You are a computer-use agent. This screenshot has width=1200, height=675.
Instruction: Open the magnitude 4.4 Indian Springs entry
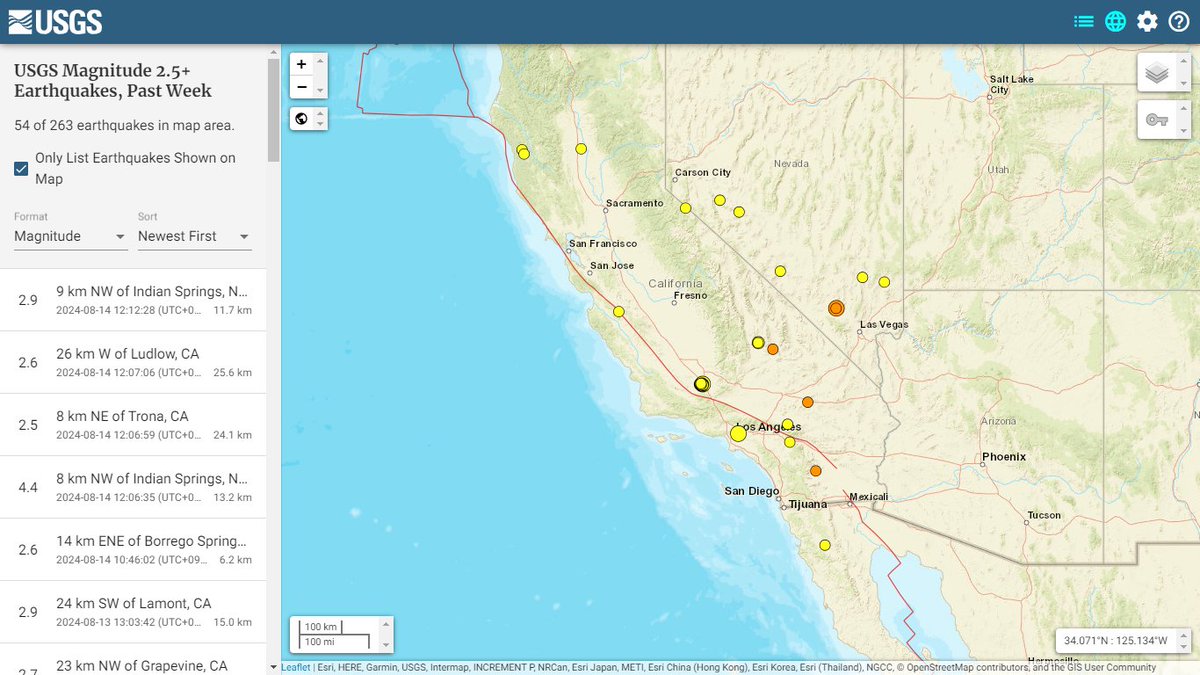point(133,487)
